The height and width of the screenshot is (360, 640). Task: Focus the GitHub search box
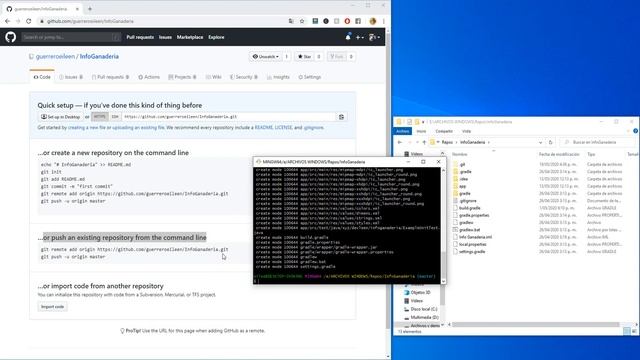point(71,37)
